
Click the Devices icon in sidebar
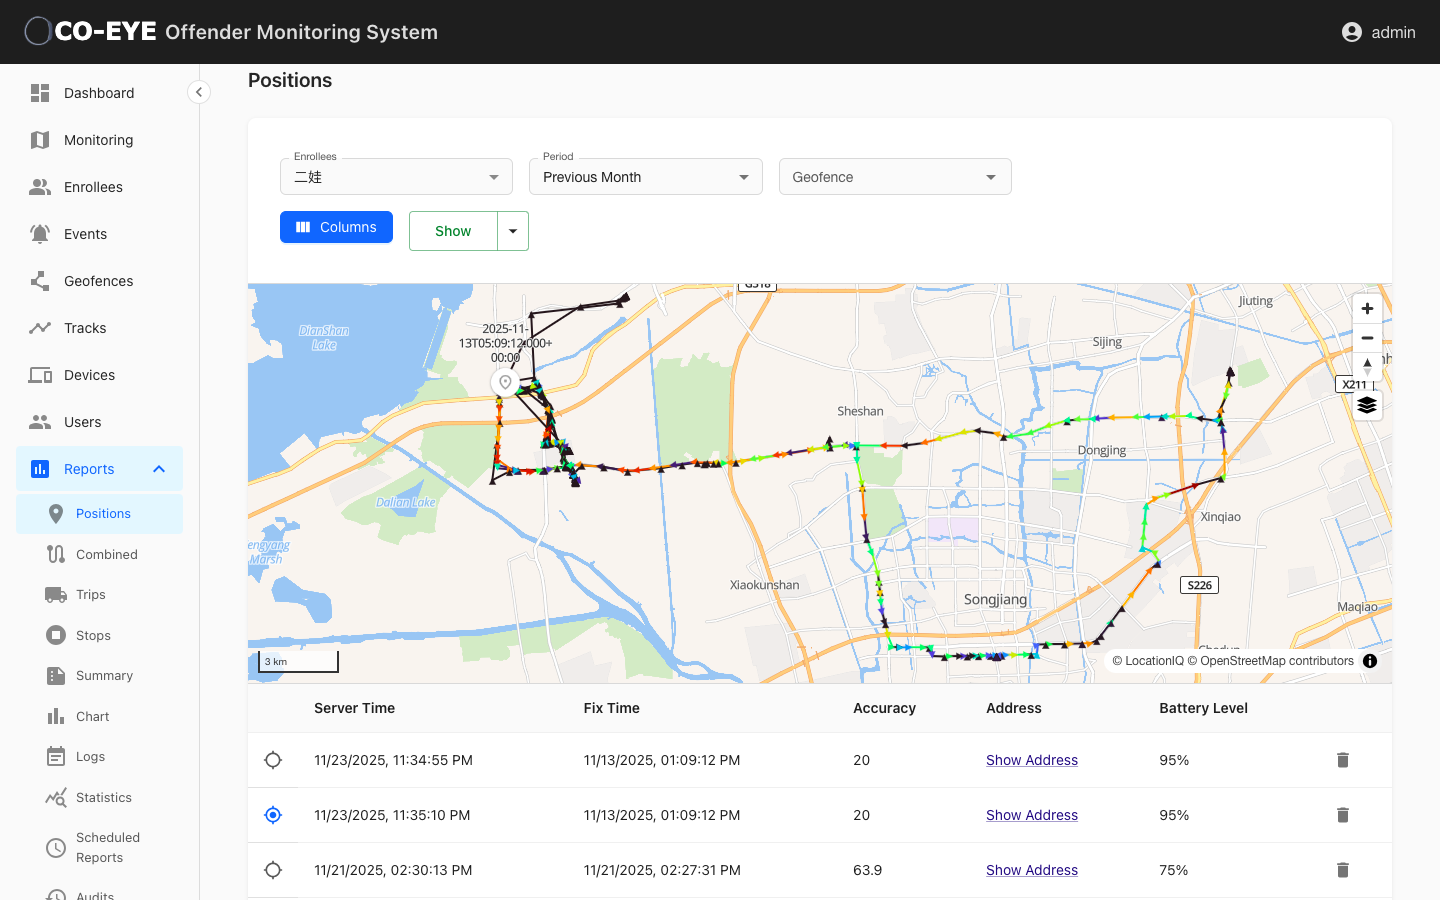(40, 375)
